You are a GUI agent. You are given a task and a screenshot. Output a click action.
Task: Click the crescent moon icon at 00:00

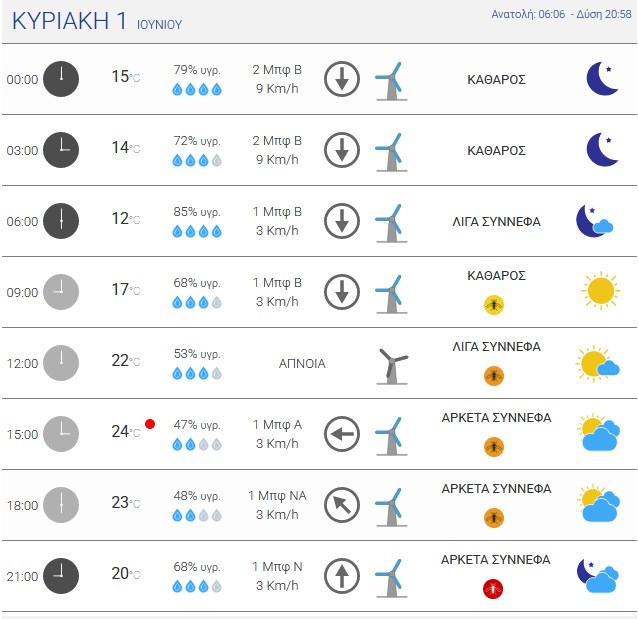(603, 79)
